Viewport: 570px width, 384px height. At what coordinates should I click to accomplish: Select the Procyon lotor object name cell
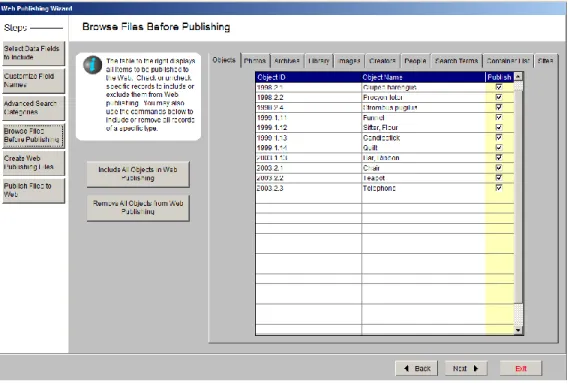click(424, 97)
